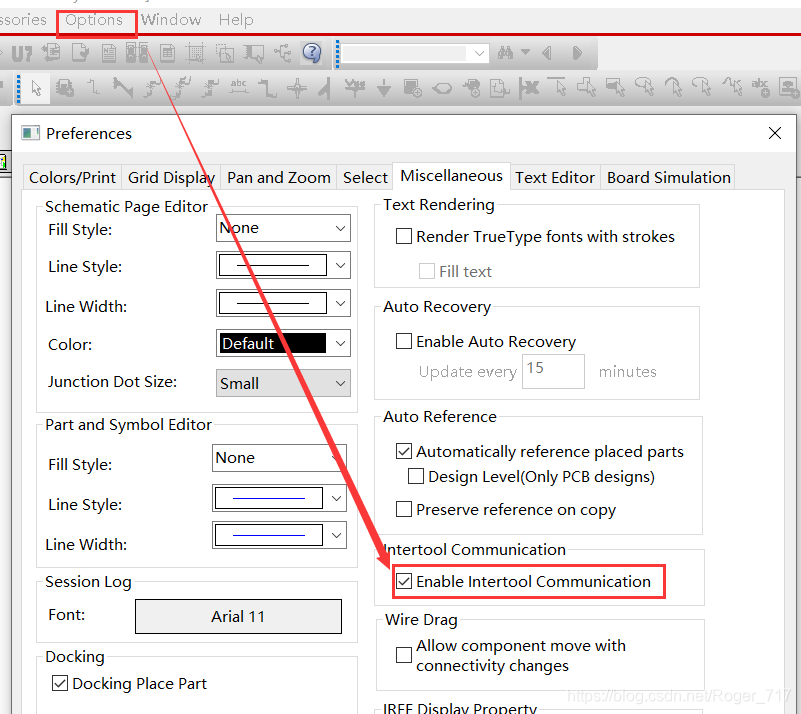
Task: Click the binoculars search icon
Action: (x=506, y=53)
